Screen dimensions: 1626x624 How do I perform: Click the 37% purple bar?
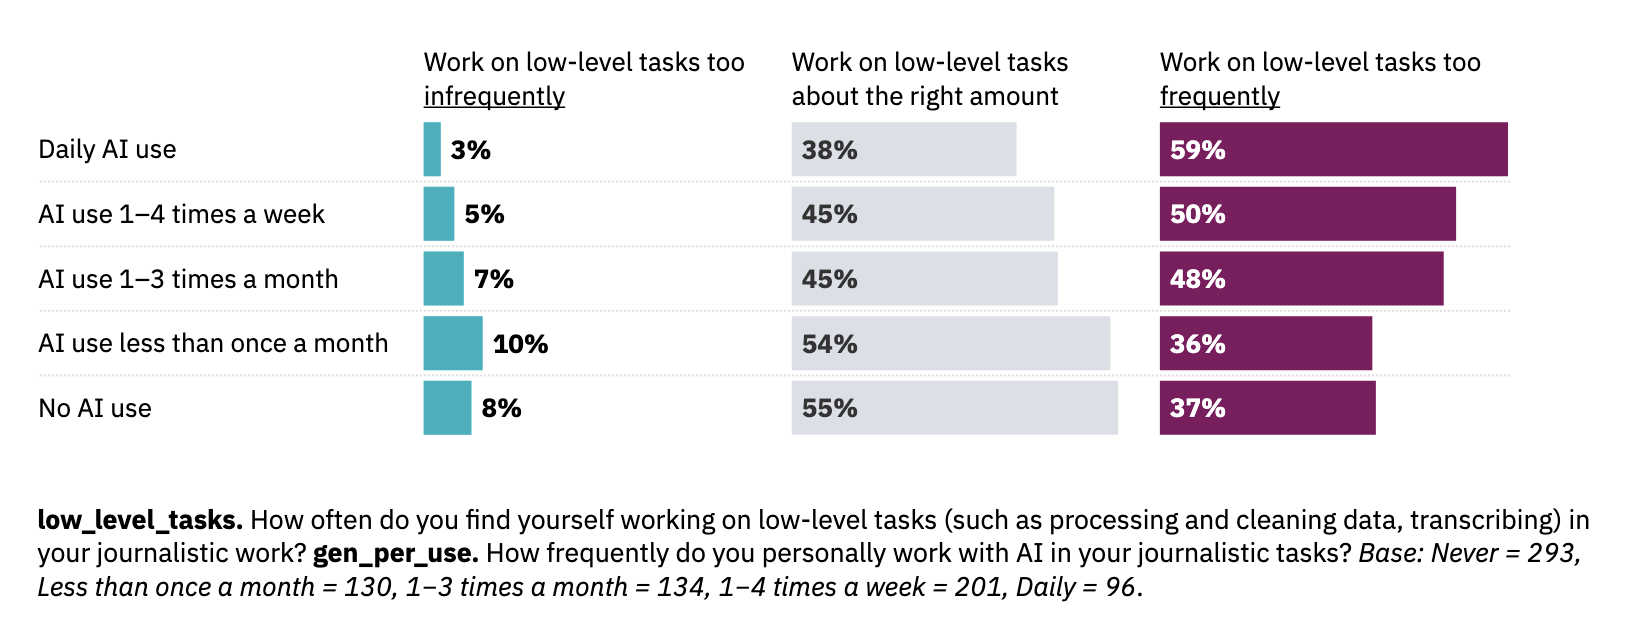coord(1267,408)
